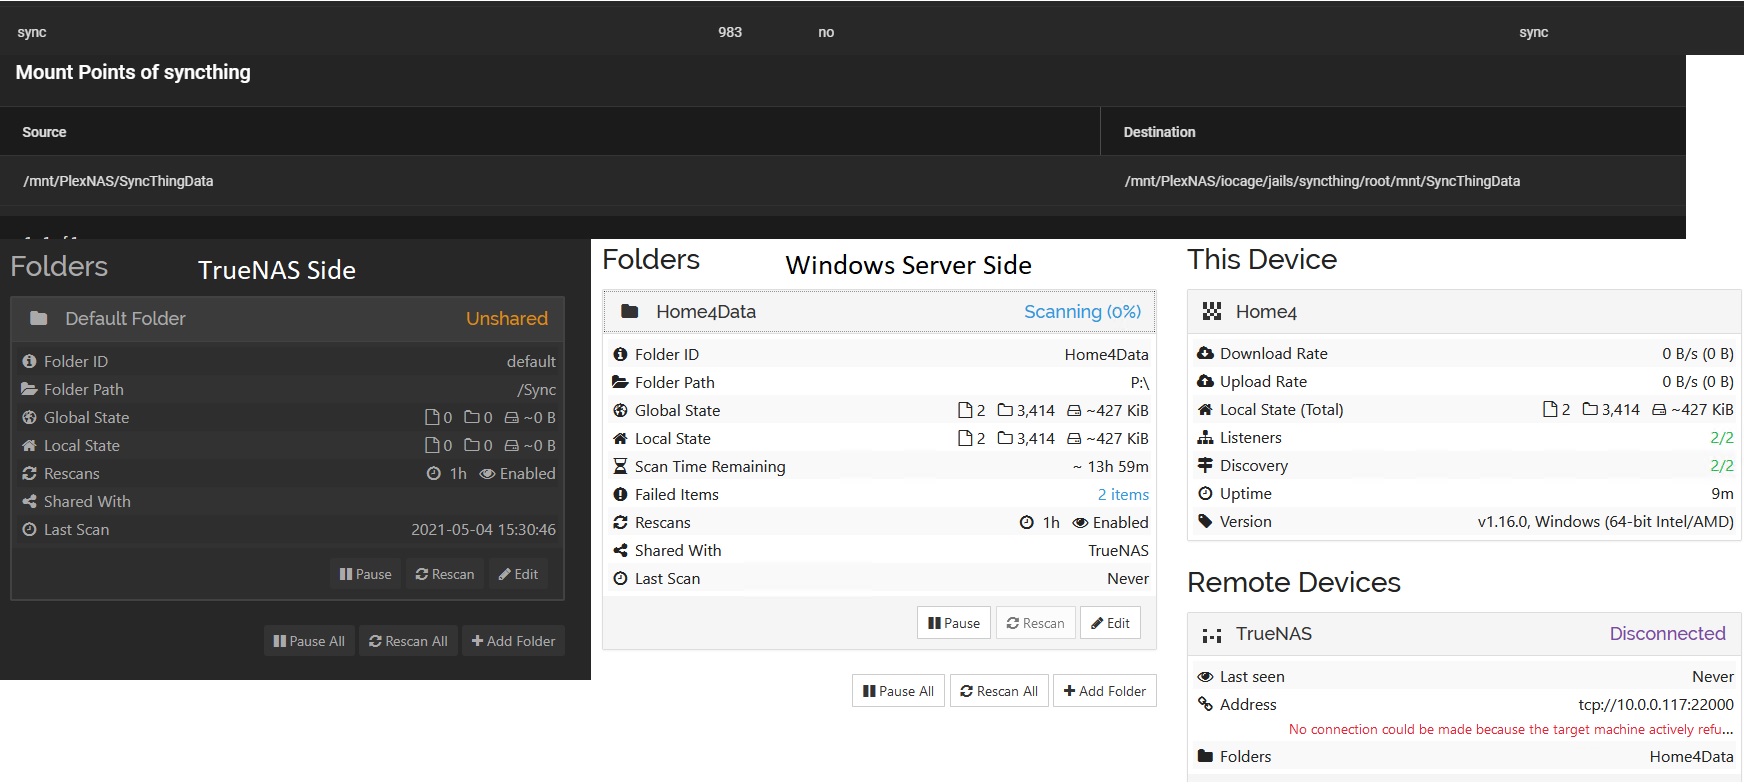Open the 2 items failed items link
The height and width of the screenshot is (784, 1744).
coord(1122,495)
